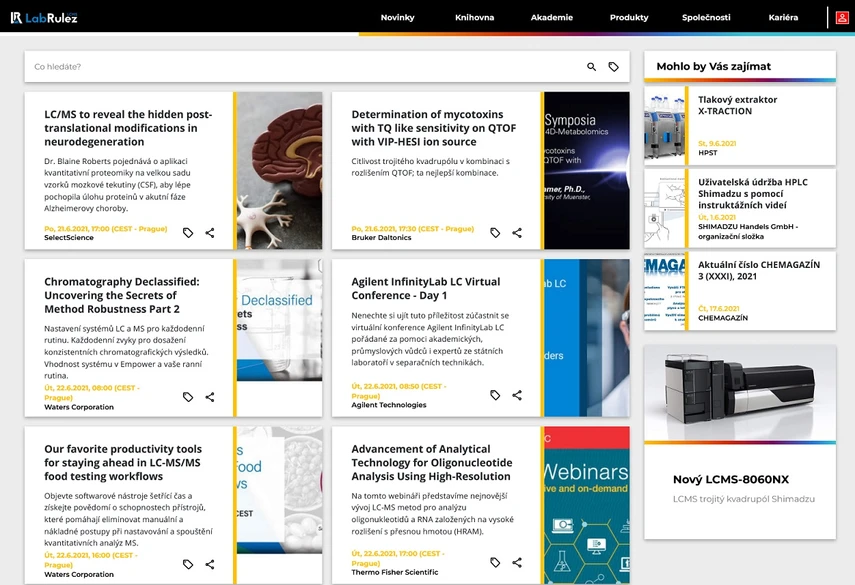Open 'Nový LCMS-8060NX' promo heading
The height and width of the screenshot is (585, 855).
(x=731, y=480)
